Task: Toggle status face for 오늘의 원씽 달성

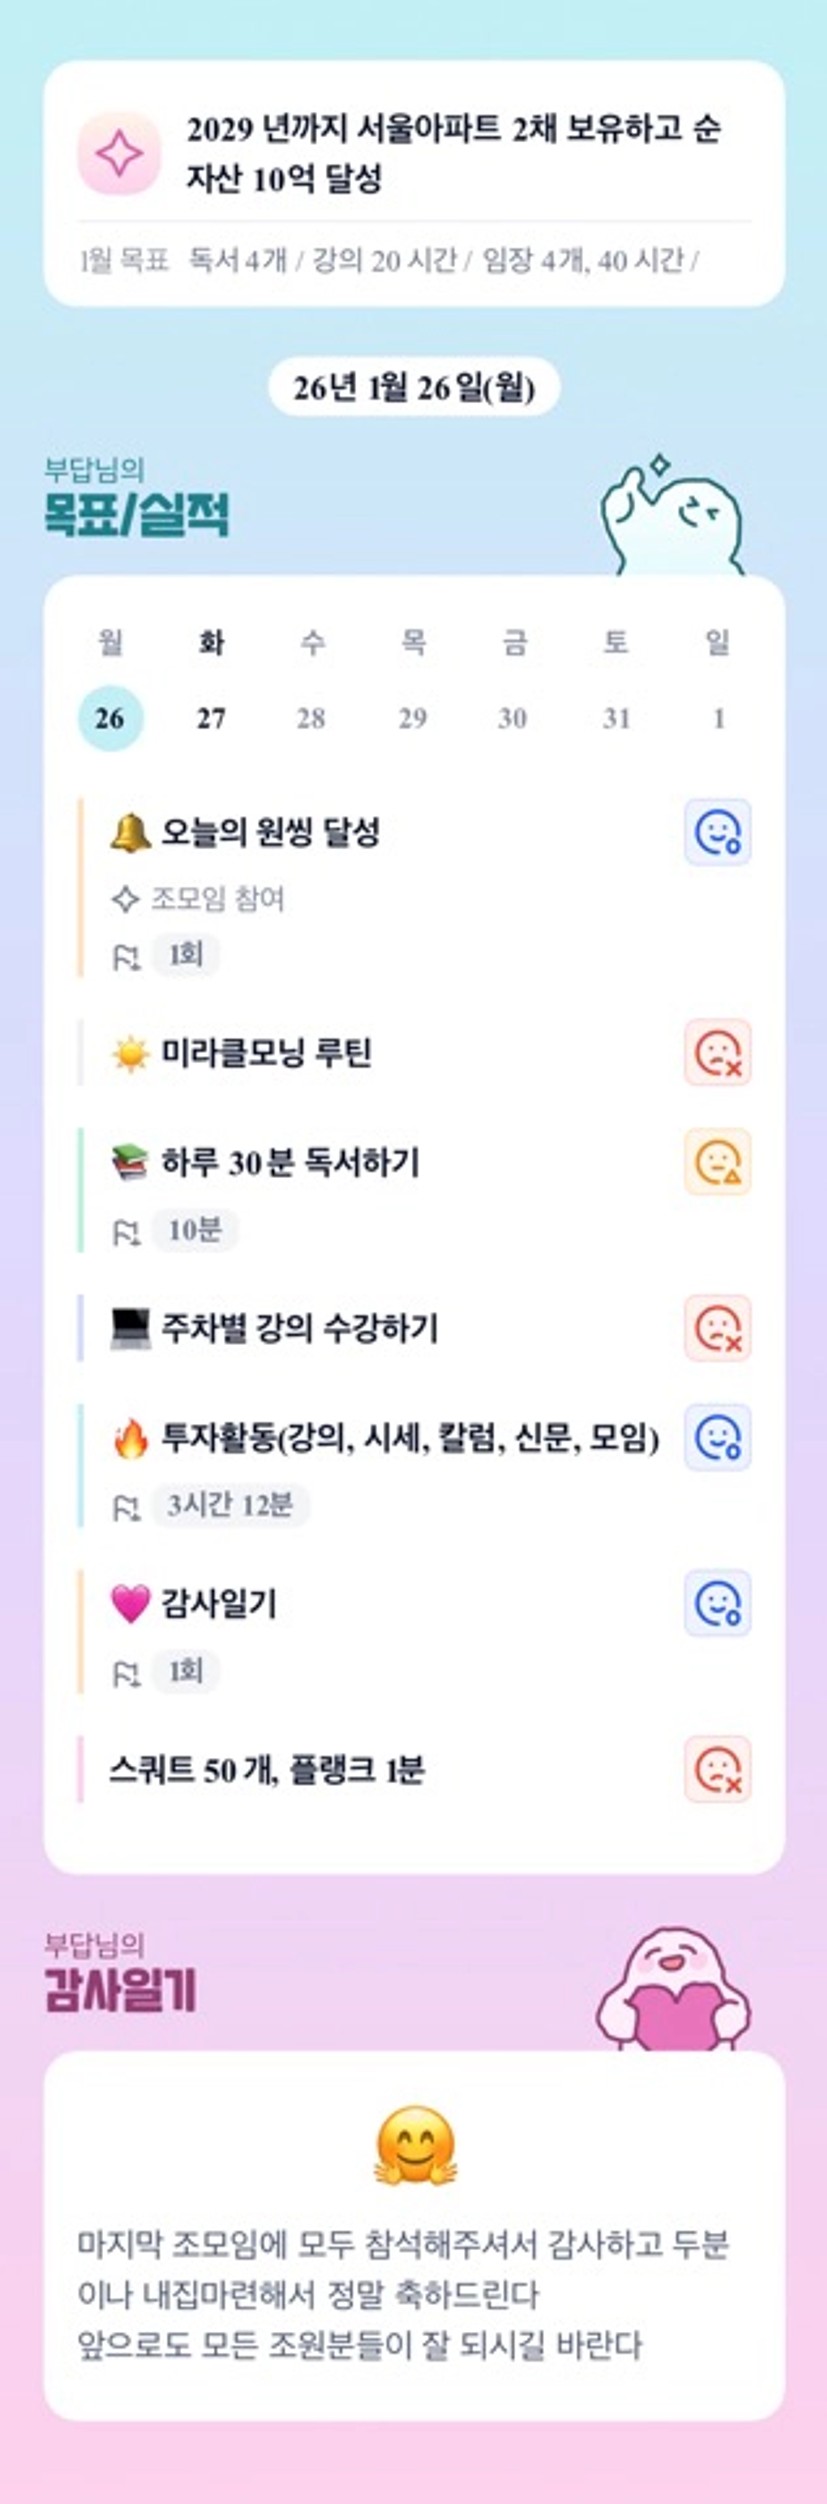Action: pyautogui.click(x=717, y=832)
